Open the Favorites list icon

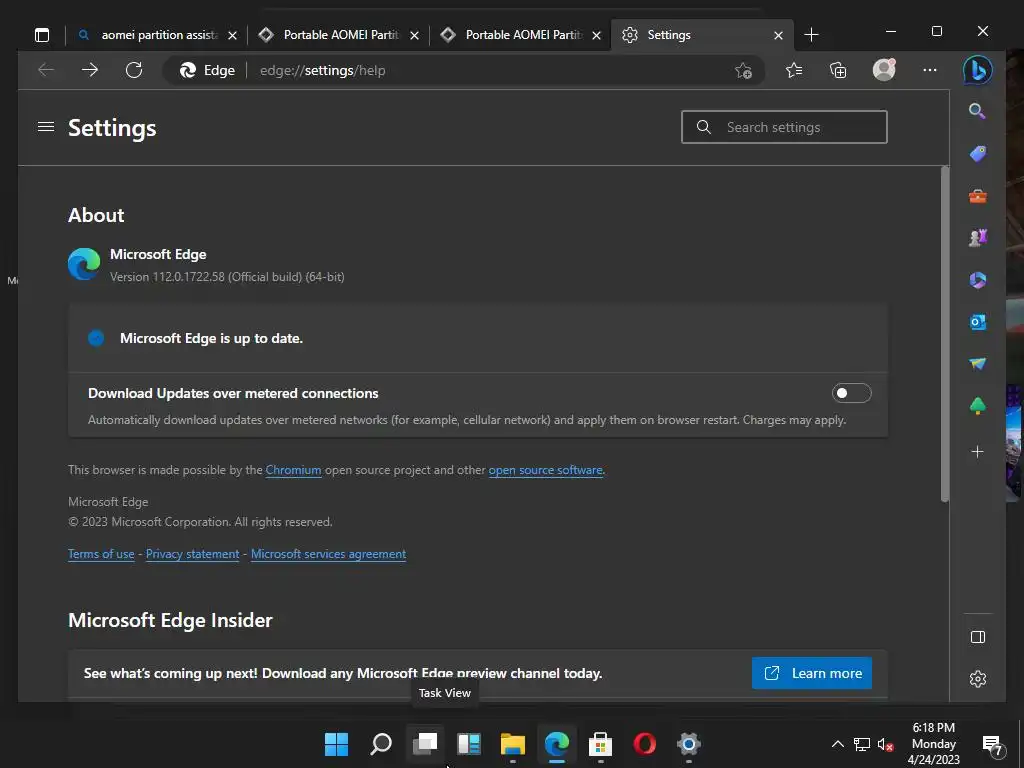793,70
